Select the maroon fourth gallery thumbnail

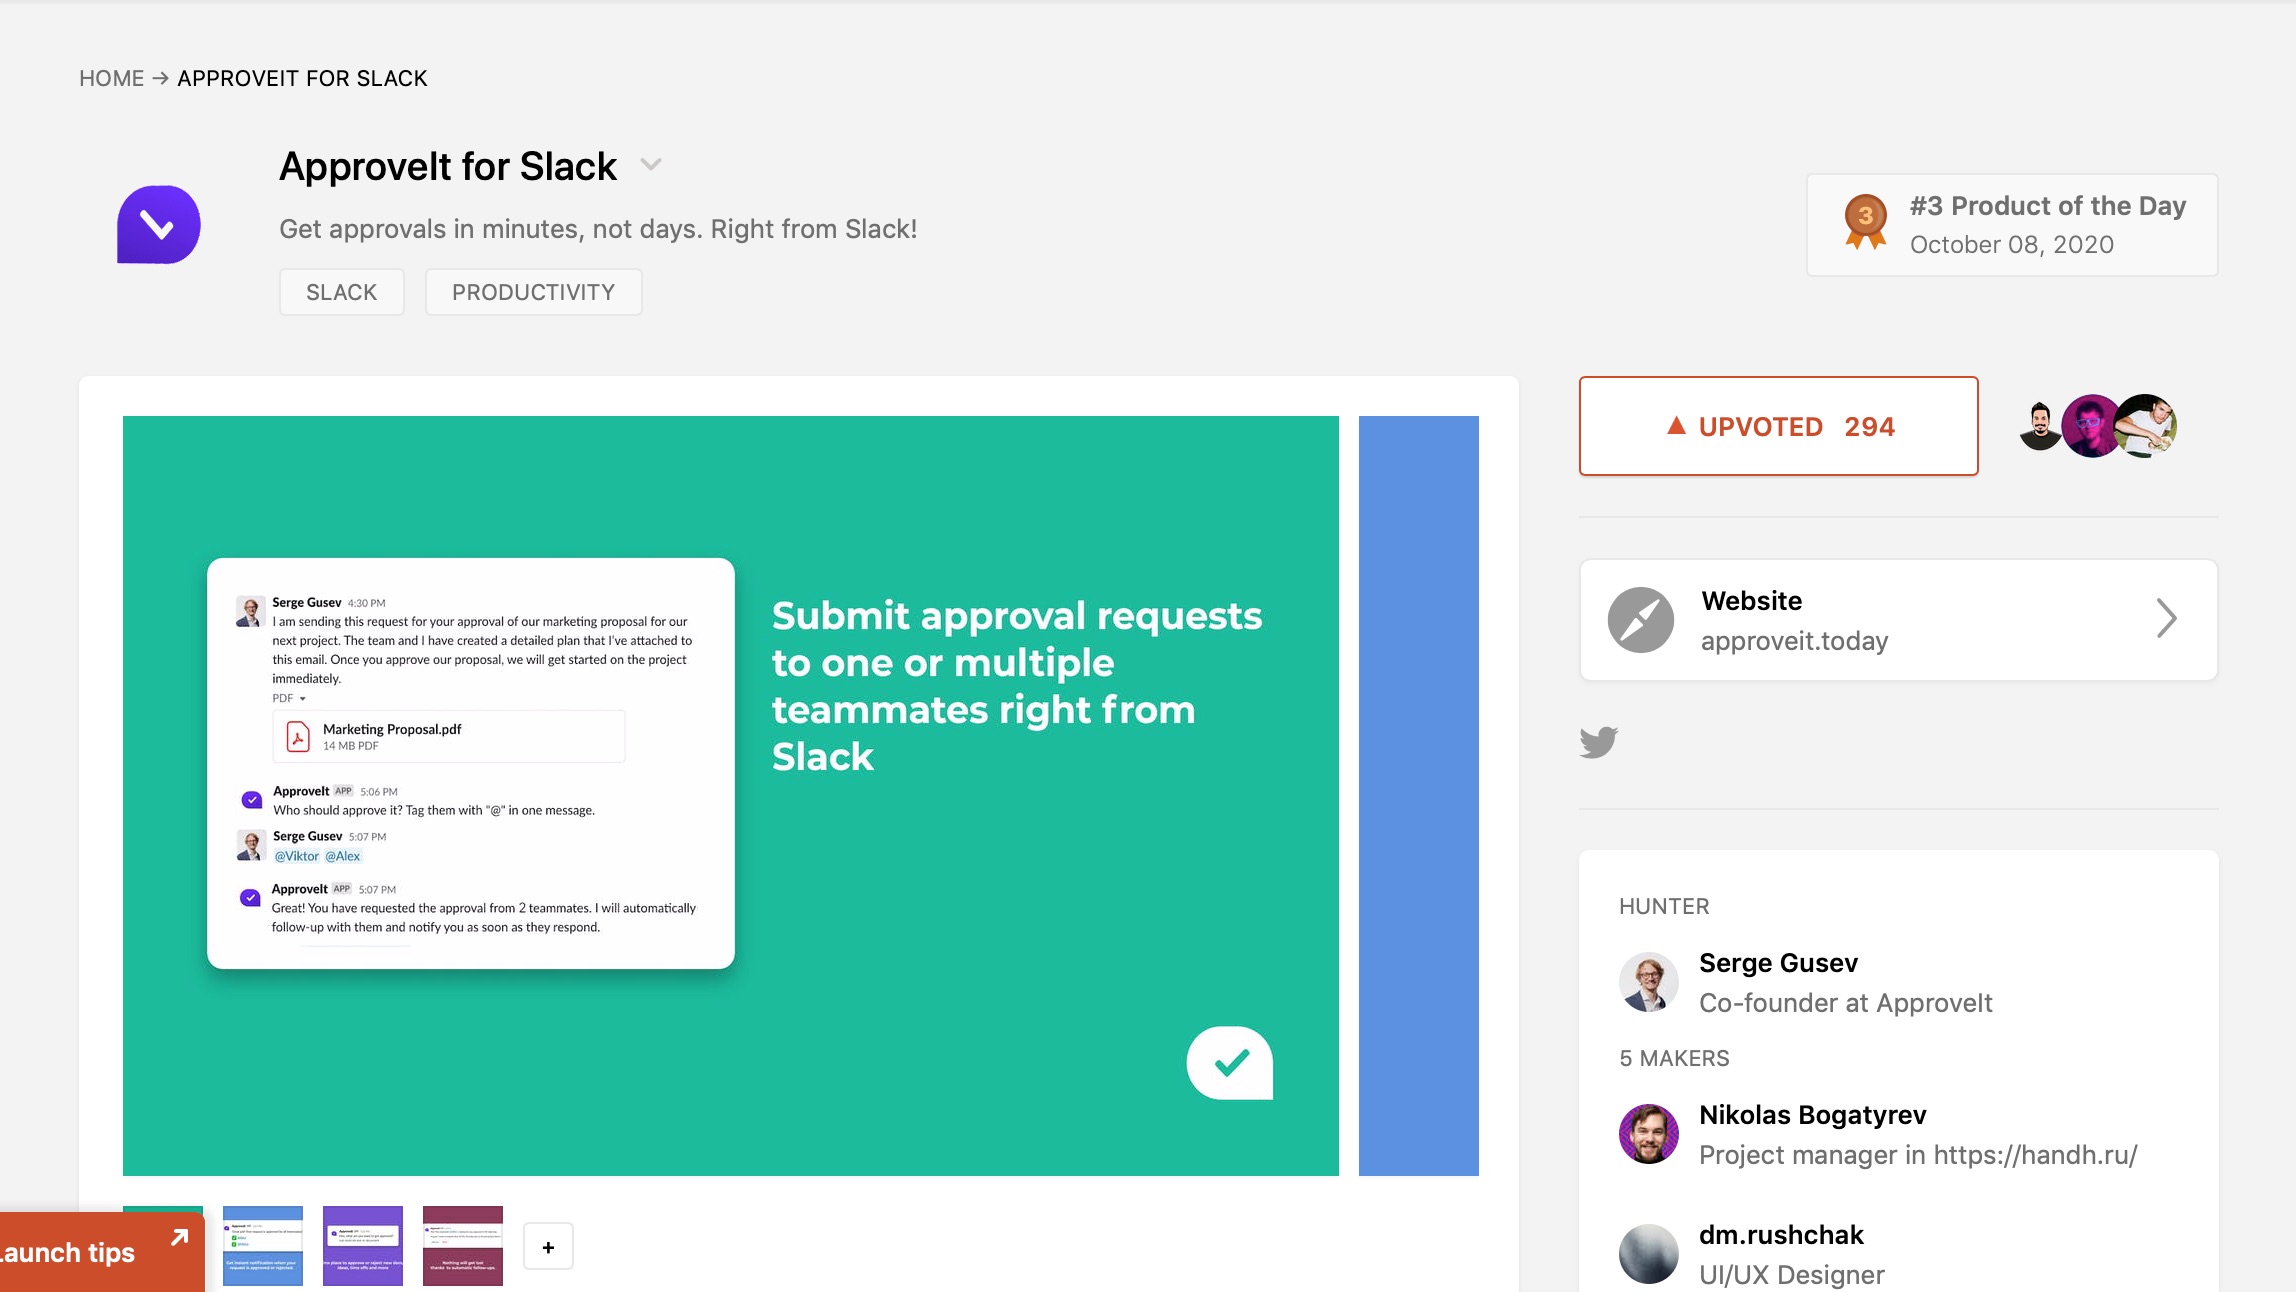point(463,1246)
